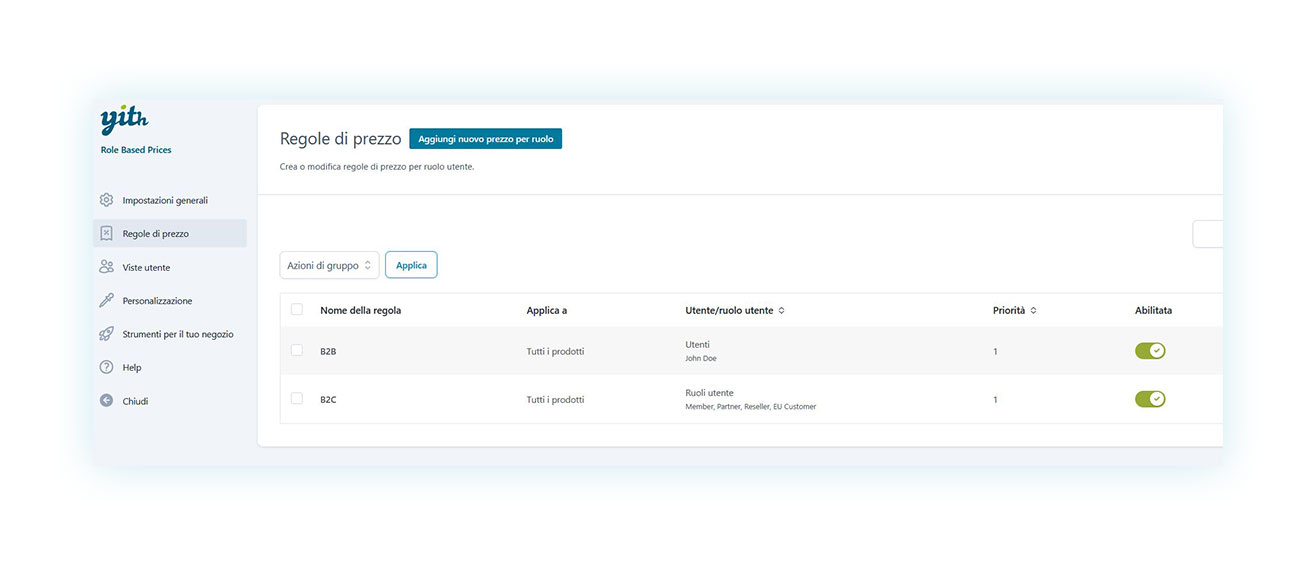Click the gear icon for Impostazioni generali
The height and width of the screenshot is (581, 1300).
pos(107,200)
